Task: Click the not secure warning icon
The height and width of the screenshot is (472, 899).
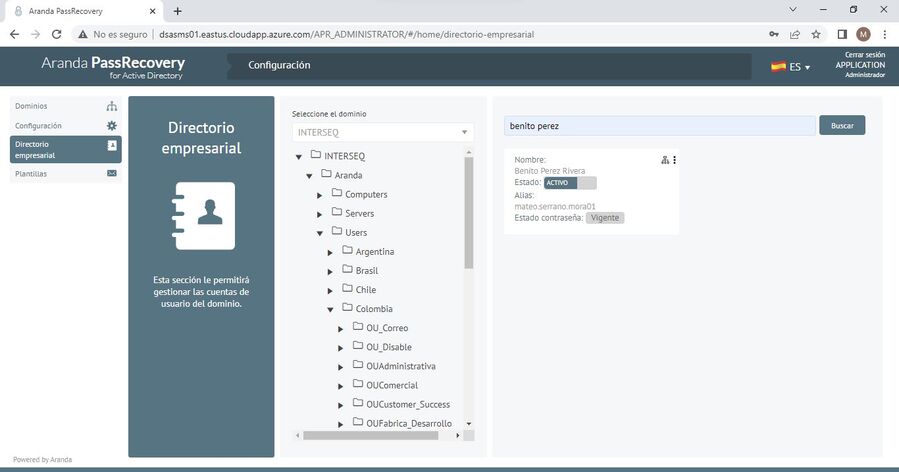Action: 83,34
